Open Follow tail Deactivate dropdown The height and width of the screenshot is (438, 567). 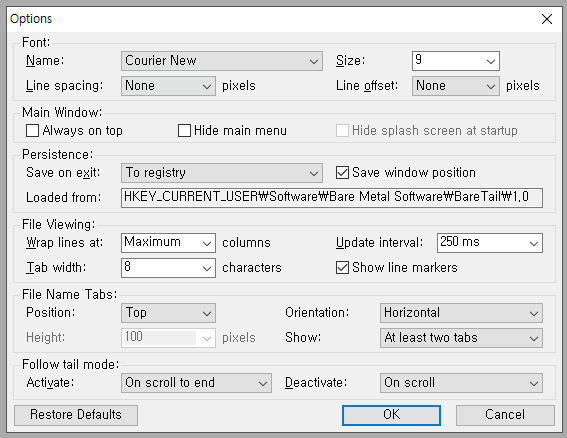point(461,383)
